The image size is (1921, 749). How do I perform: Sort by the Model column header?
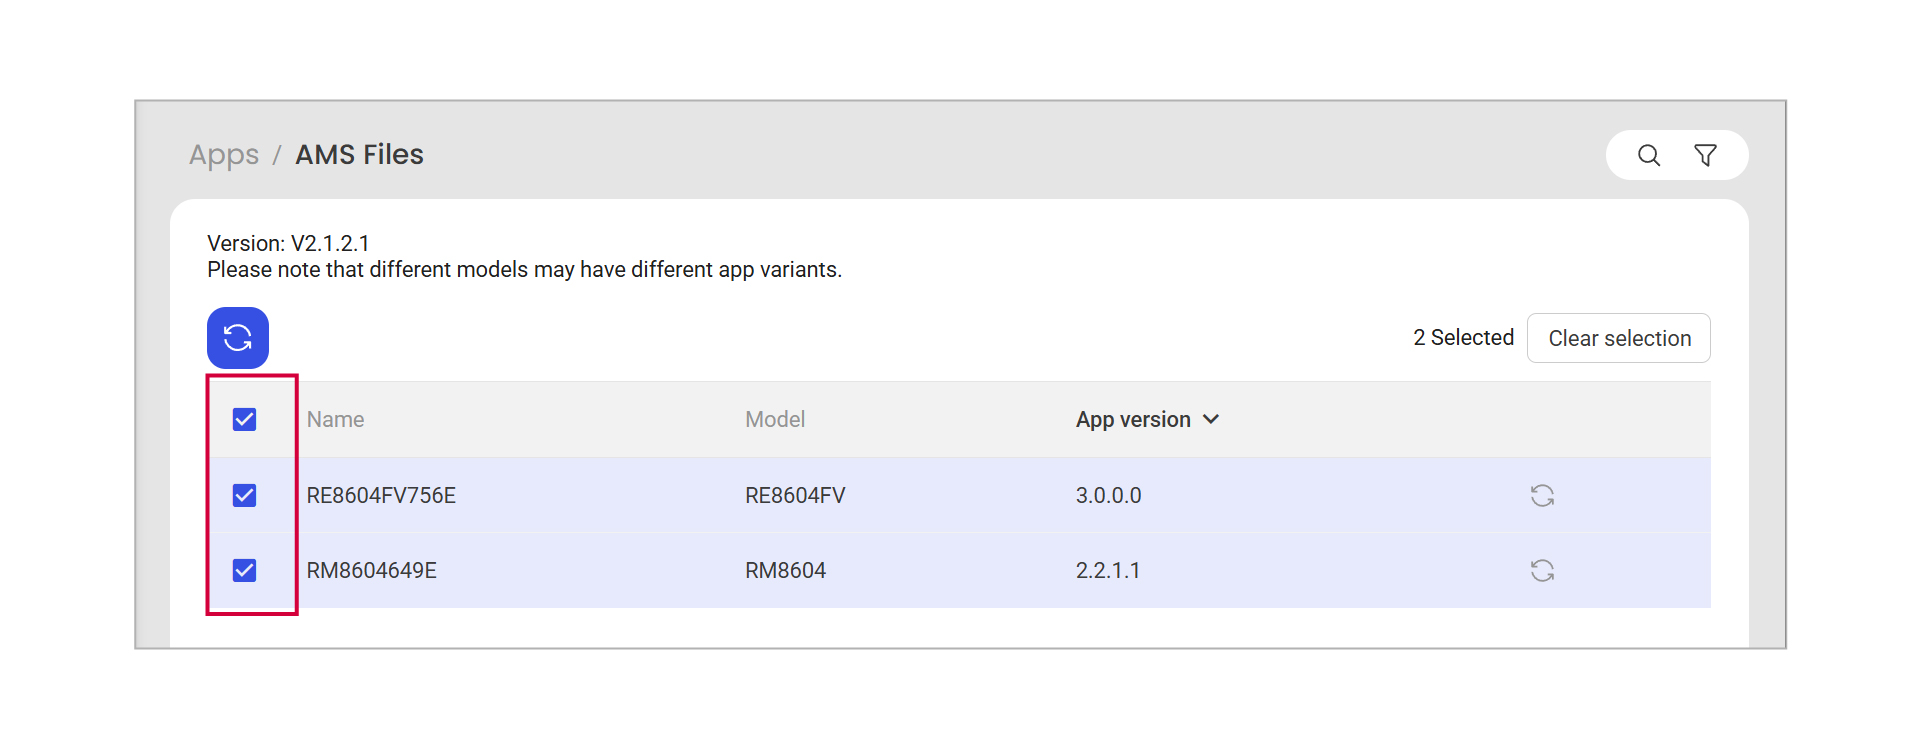(774, 420)
